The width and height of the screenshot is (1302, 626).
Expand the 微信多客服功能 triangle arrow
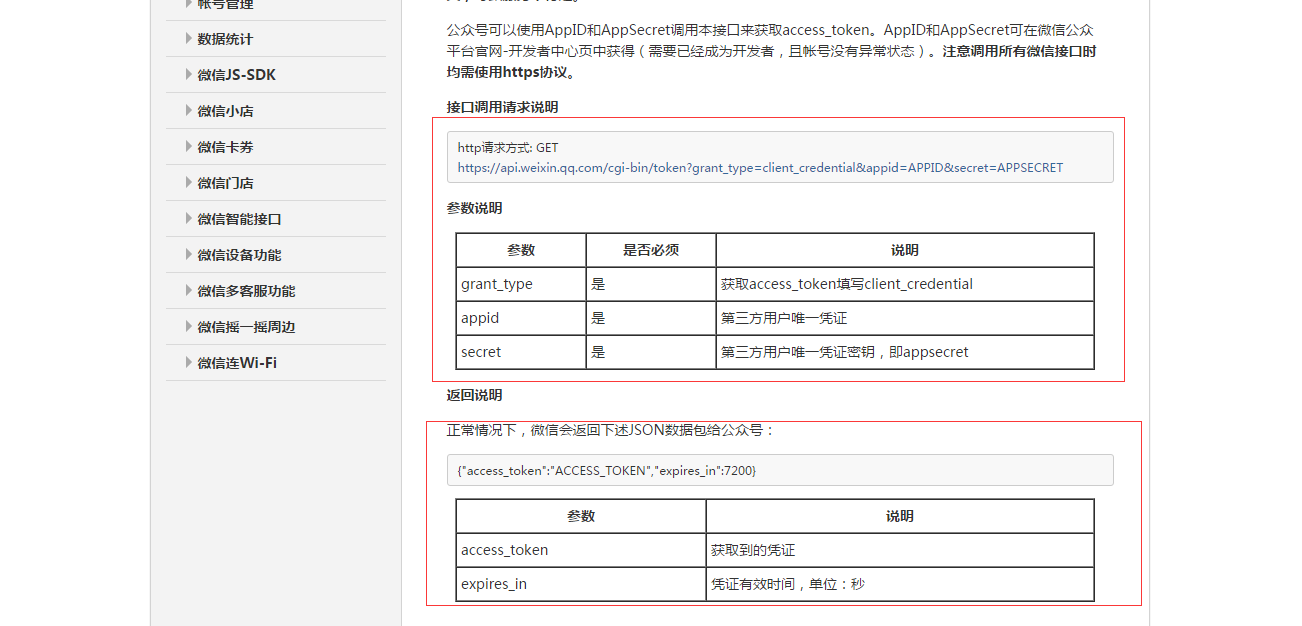(189, 290)
